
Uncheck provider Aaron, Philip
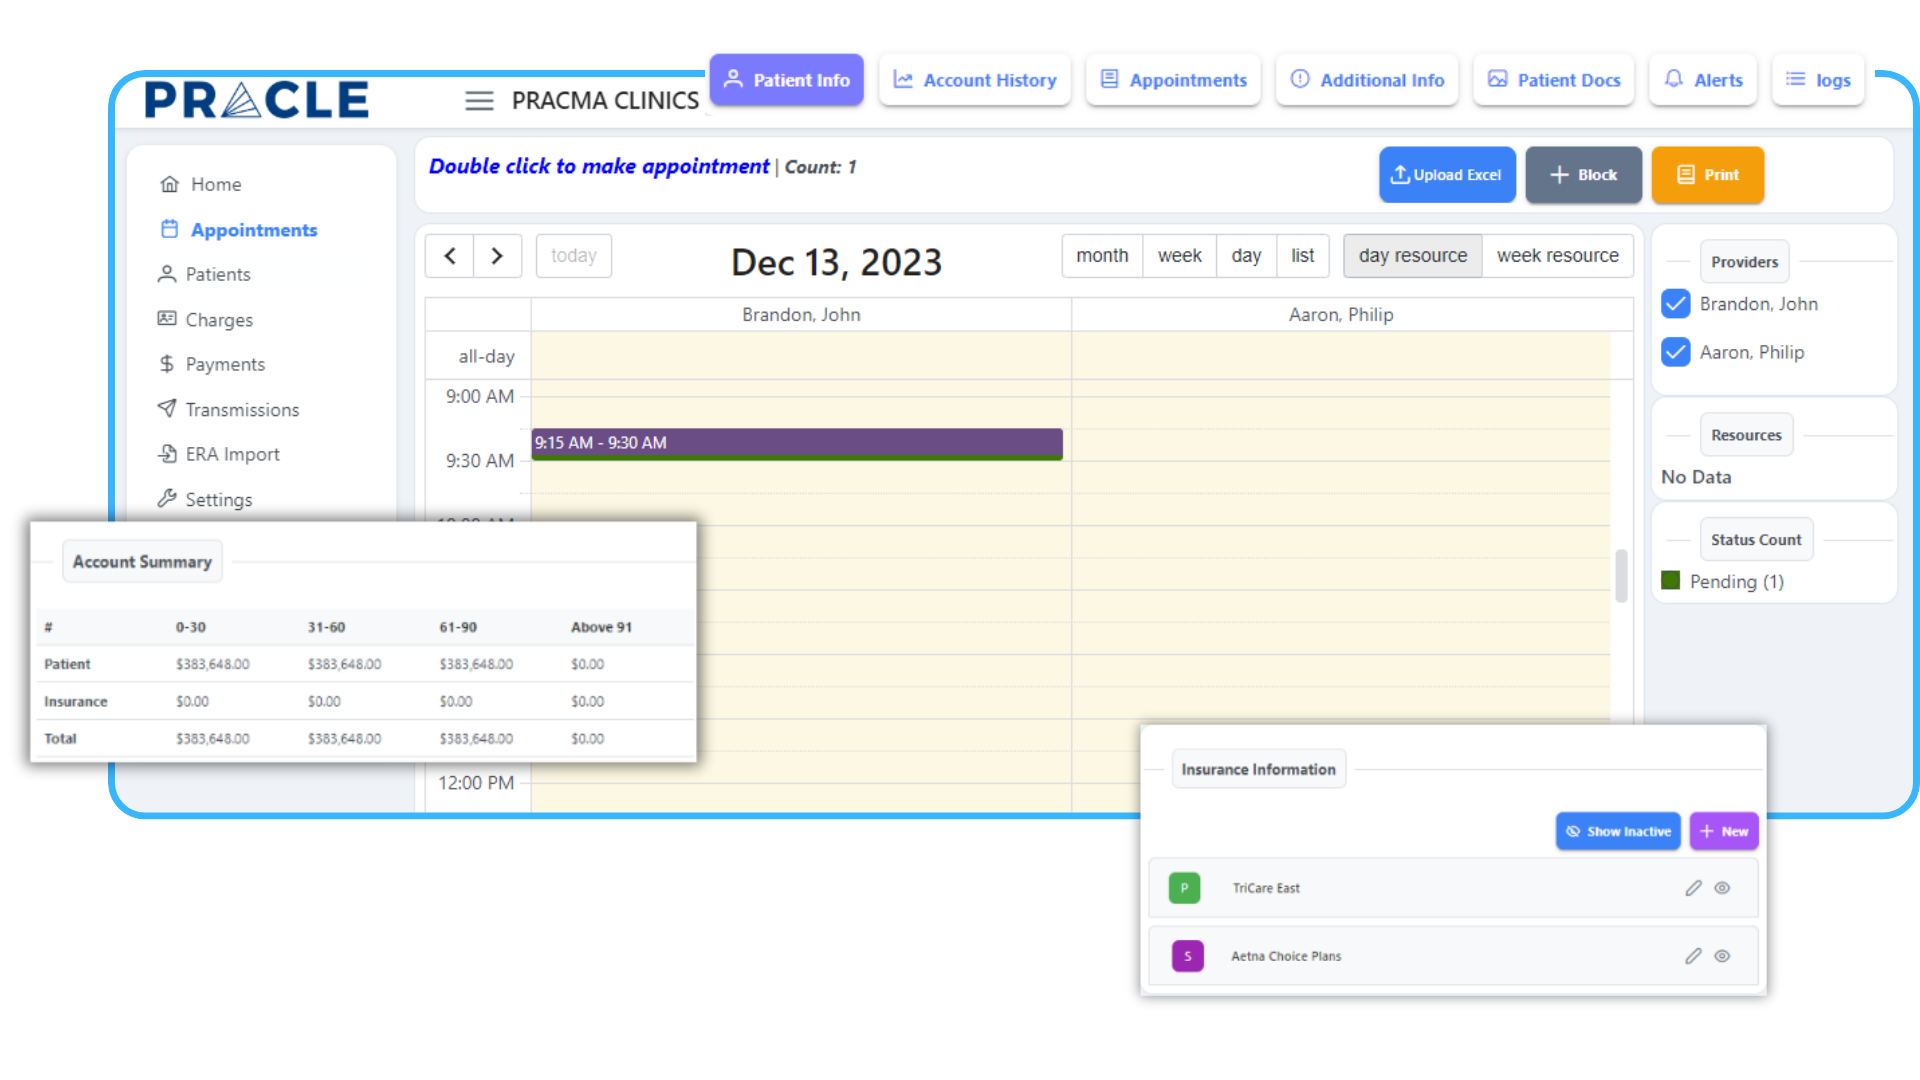click(1675, 352)
